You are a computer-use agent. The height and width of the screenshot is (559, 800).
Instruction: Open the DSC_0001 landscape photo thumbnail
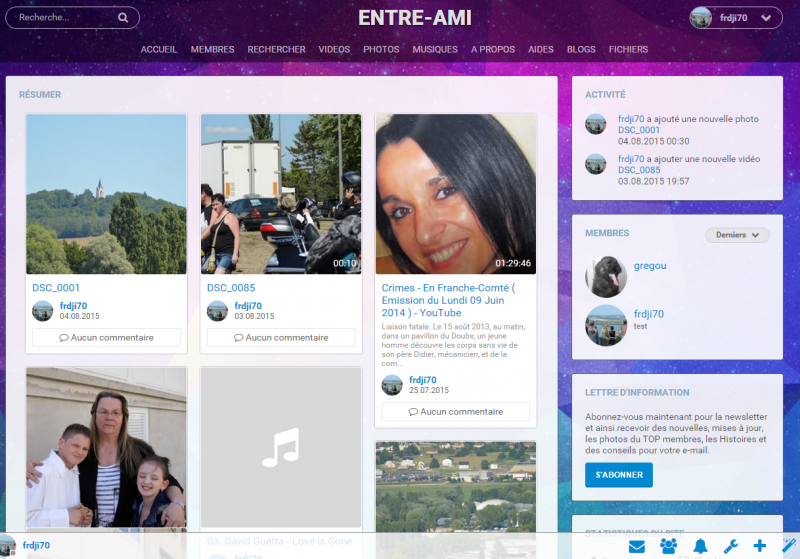pos(106,194)
